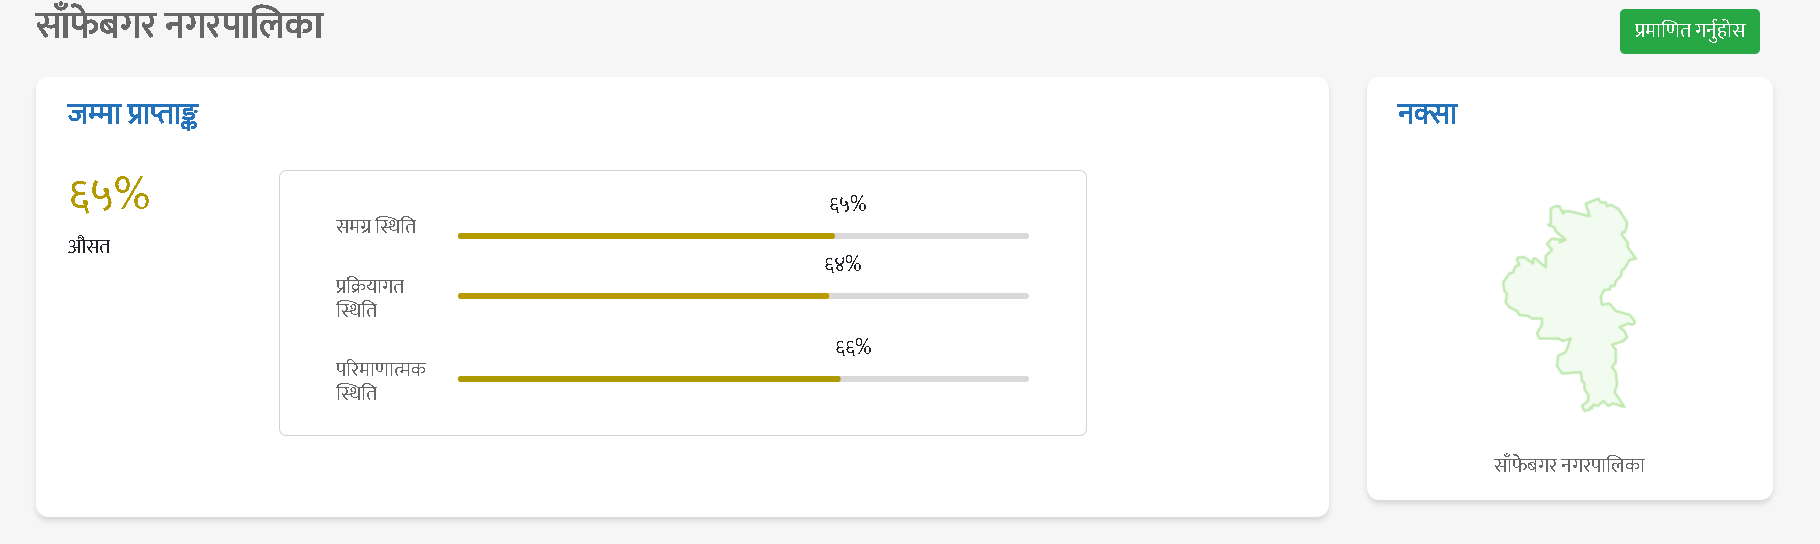Click the समग्र स्थिति label
Screen dimensions: 1820x544
pyautogui.click(x=376, y=226)
